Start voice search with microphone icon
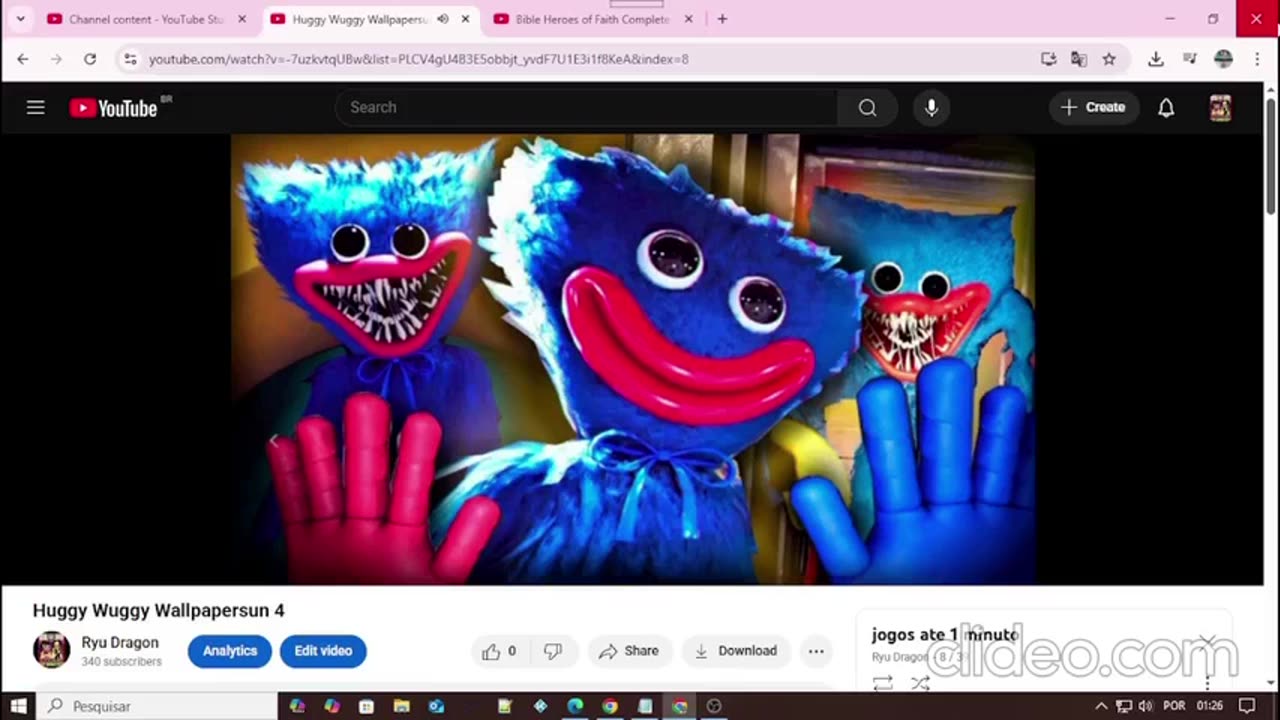 [931, 107]
